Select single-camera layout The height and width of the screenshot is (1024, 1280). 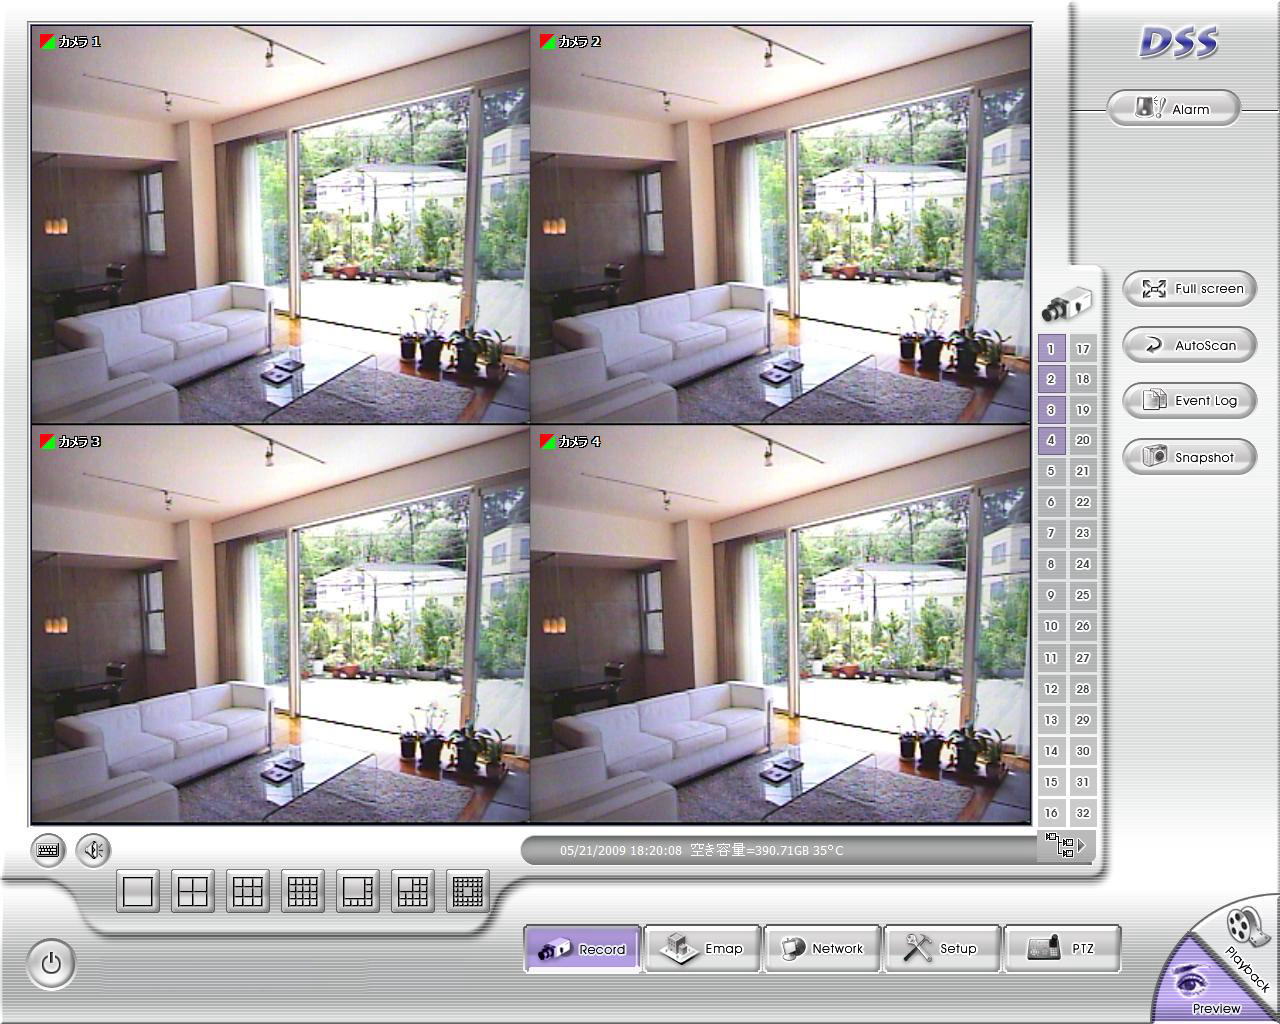point(138,890)
